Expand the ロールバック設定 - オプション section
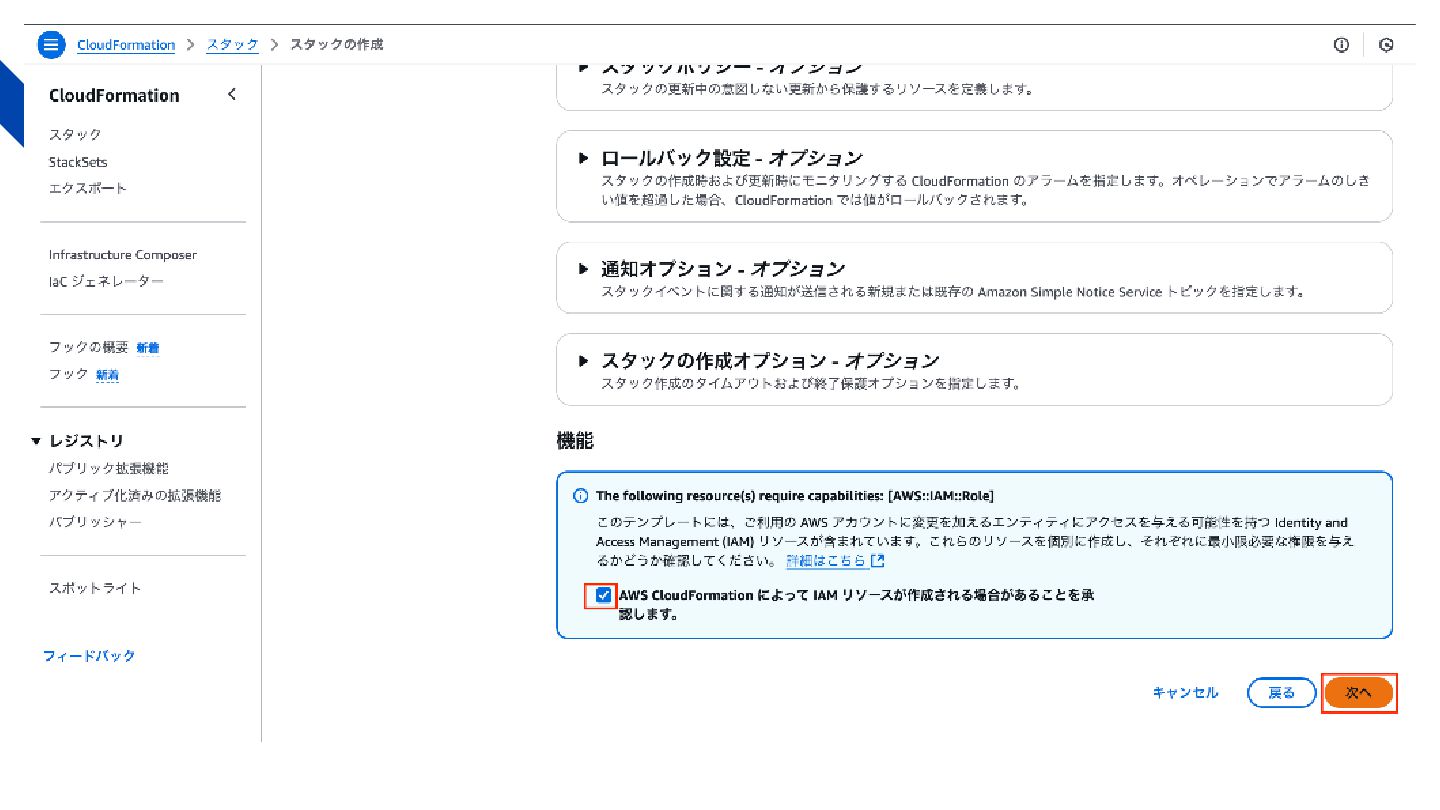This screenshot has height=810, width=1440. coord(584,158)
